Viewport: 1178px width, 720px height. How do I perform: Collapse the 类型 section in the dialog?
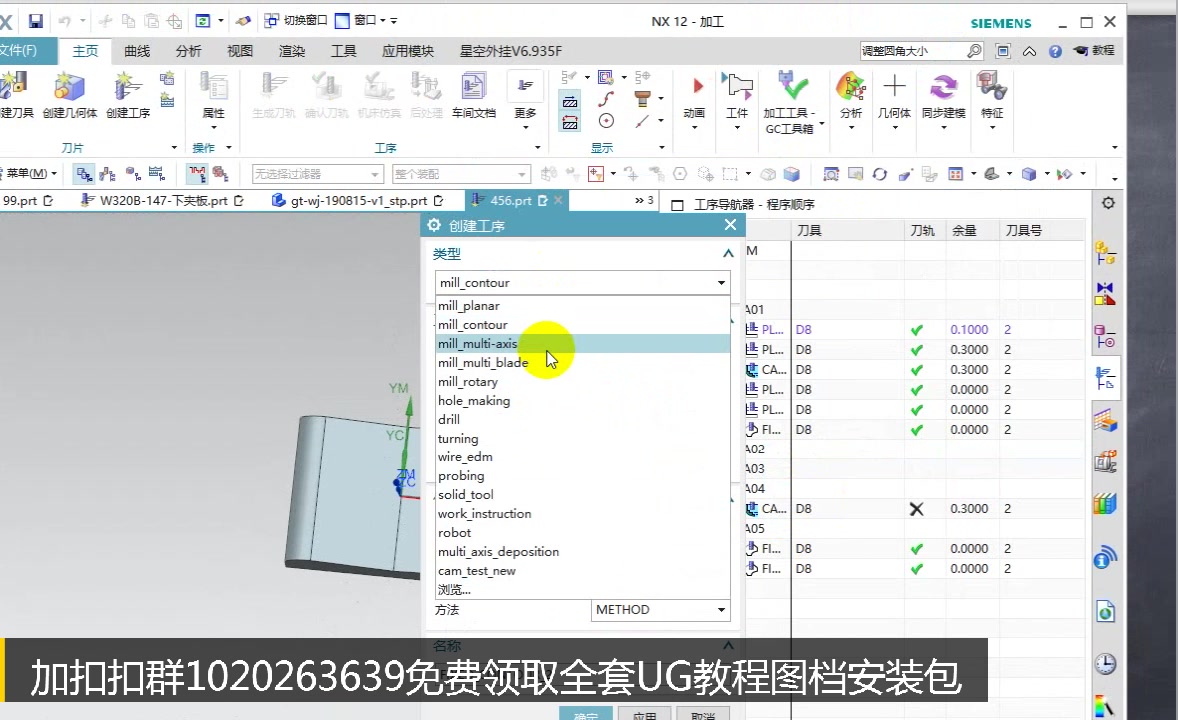tap(728, 253)
